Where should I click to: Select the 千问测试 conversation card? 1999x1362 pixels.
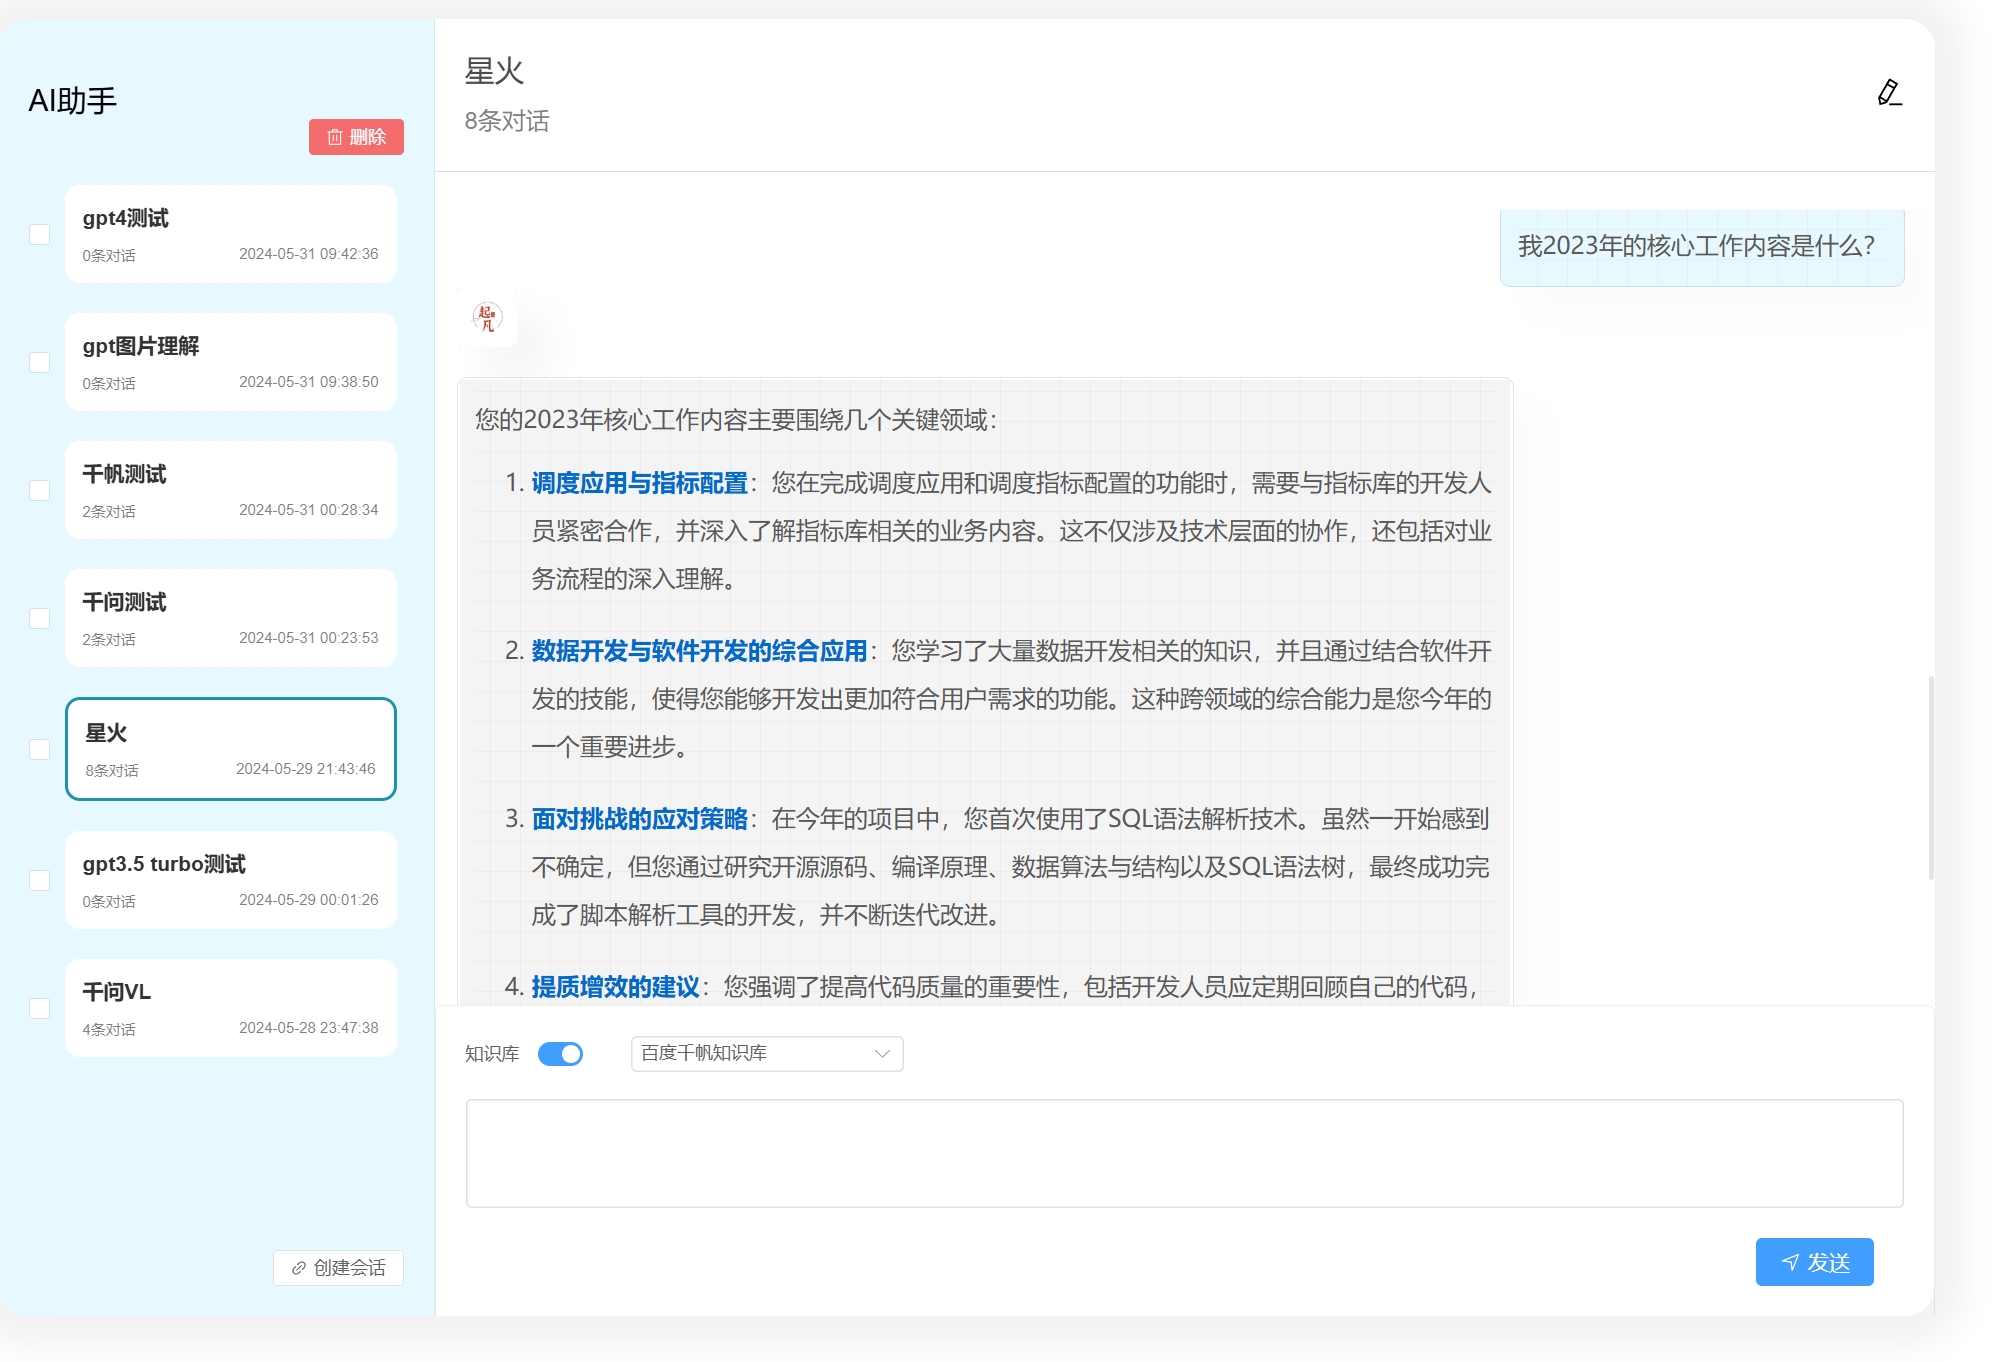pos(231,618)
